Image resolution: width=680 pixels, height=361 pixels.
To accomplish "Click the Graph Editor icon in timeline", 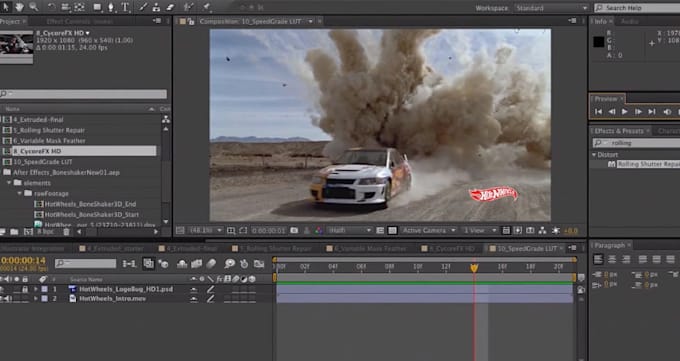I will [x=259, y=263].
